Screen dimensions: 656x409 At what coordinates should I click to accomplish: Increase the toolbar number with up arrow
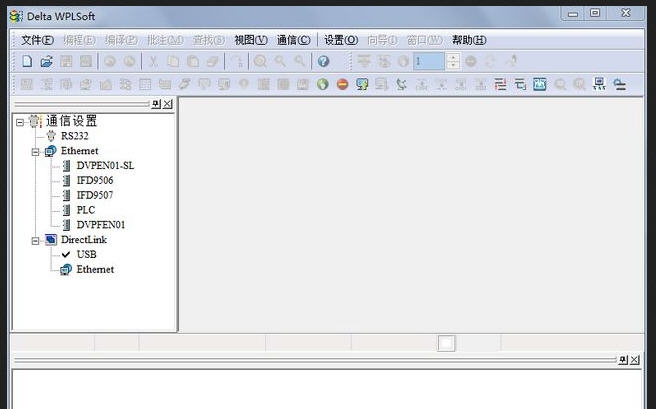click(453, 58)
